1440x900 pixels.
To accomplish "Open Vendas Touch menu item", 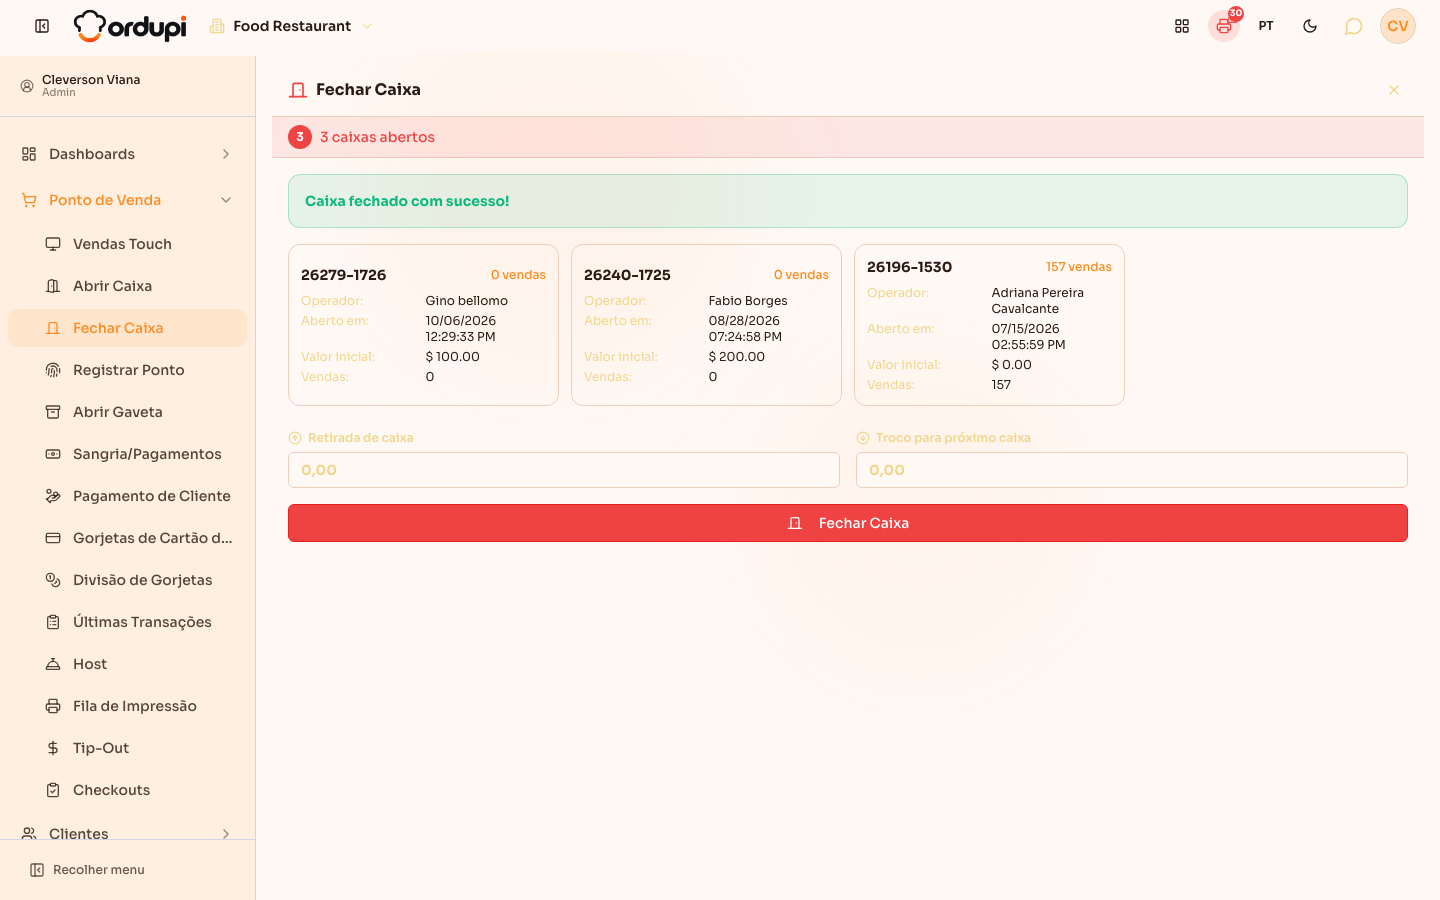I will (127, 244).
